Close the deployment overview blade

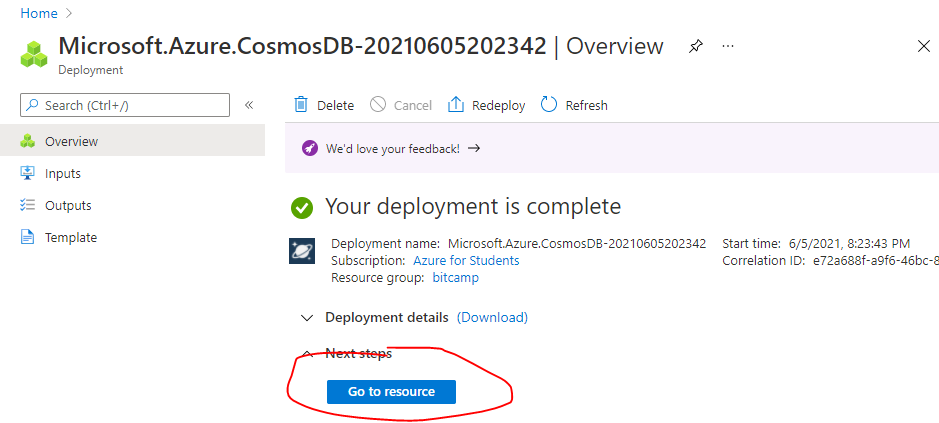[x=923, y=47]
